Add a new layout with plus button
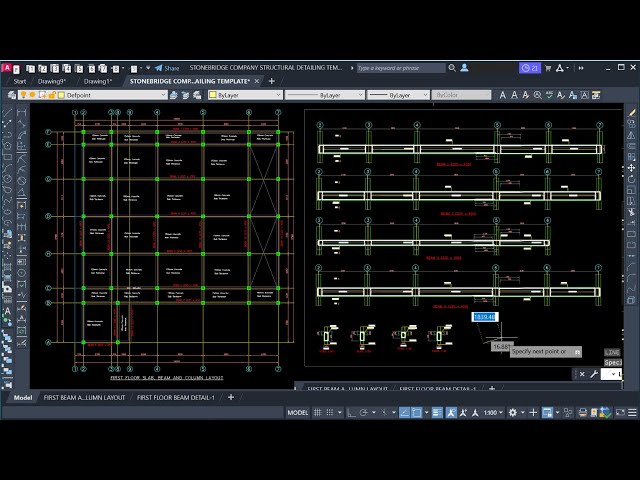This screenshot has height=480, width=640. tap(231, 397)
